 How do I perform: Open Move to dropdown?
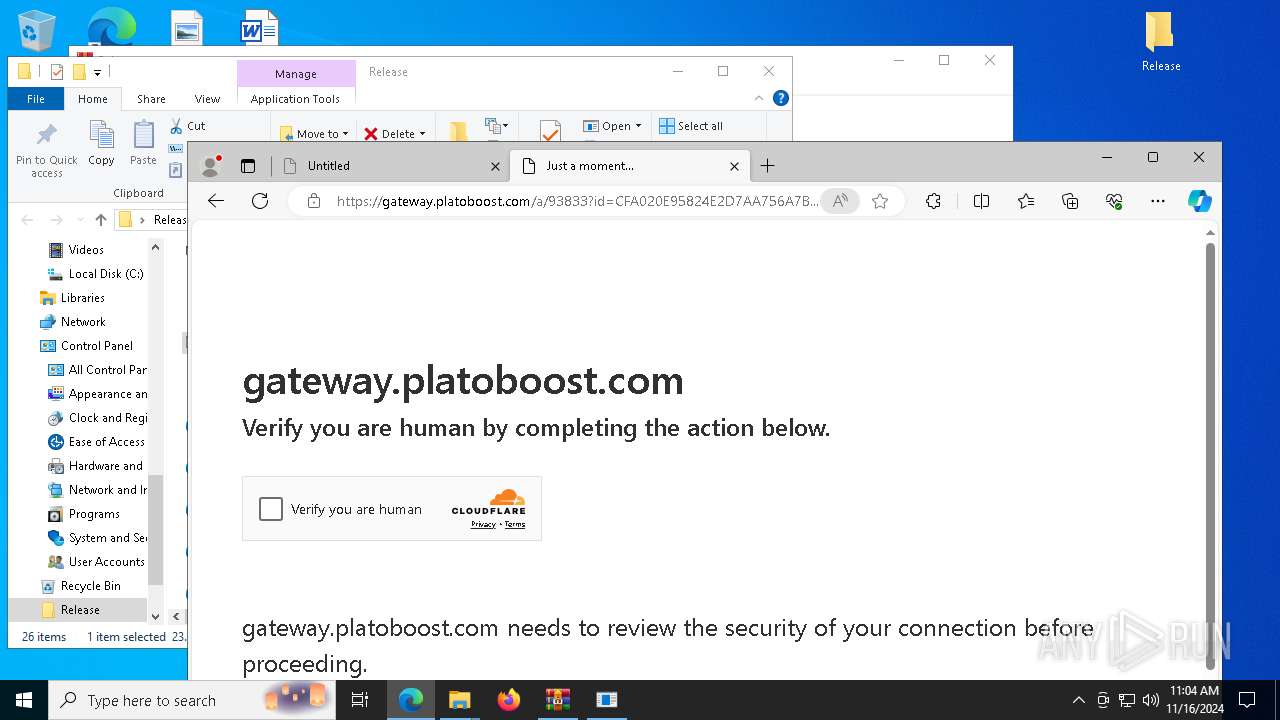click(313, 133)
